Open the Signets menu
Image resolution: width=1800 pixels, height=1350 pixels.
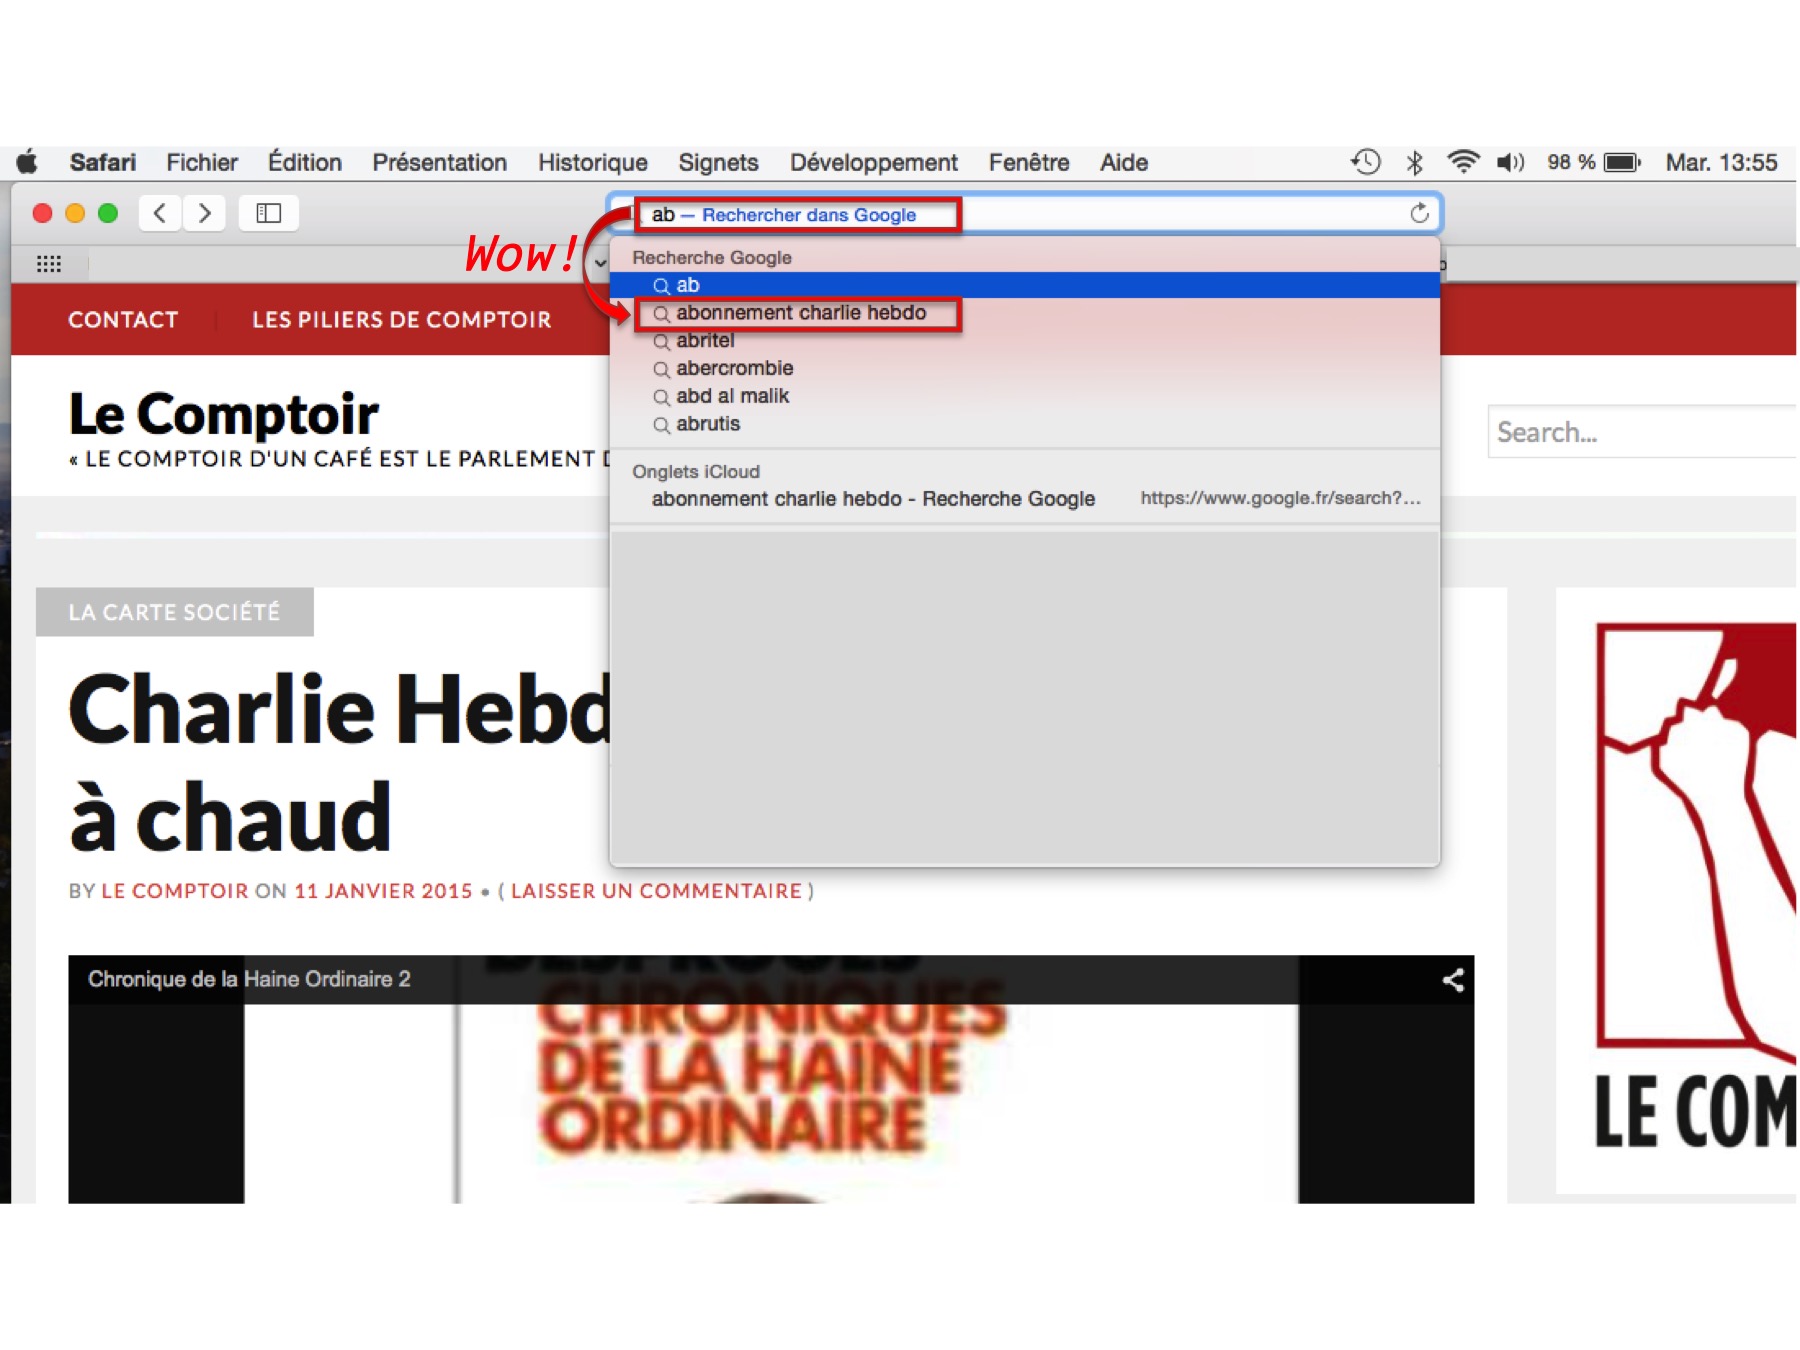click(718, 162)
